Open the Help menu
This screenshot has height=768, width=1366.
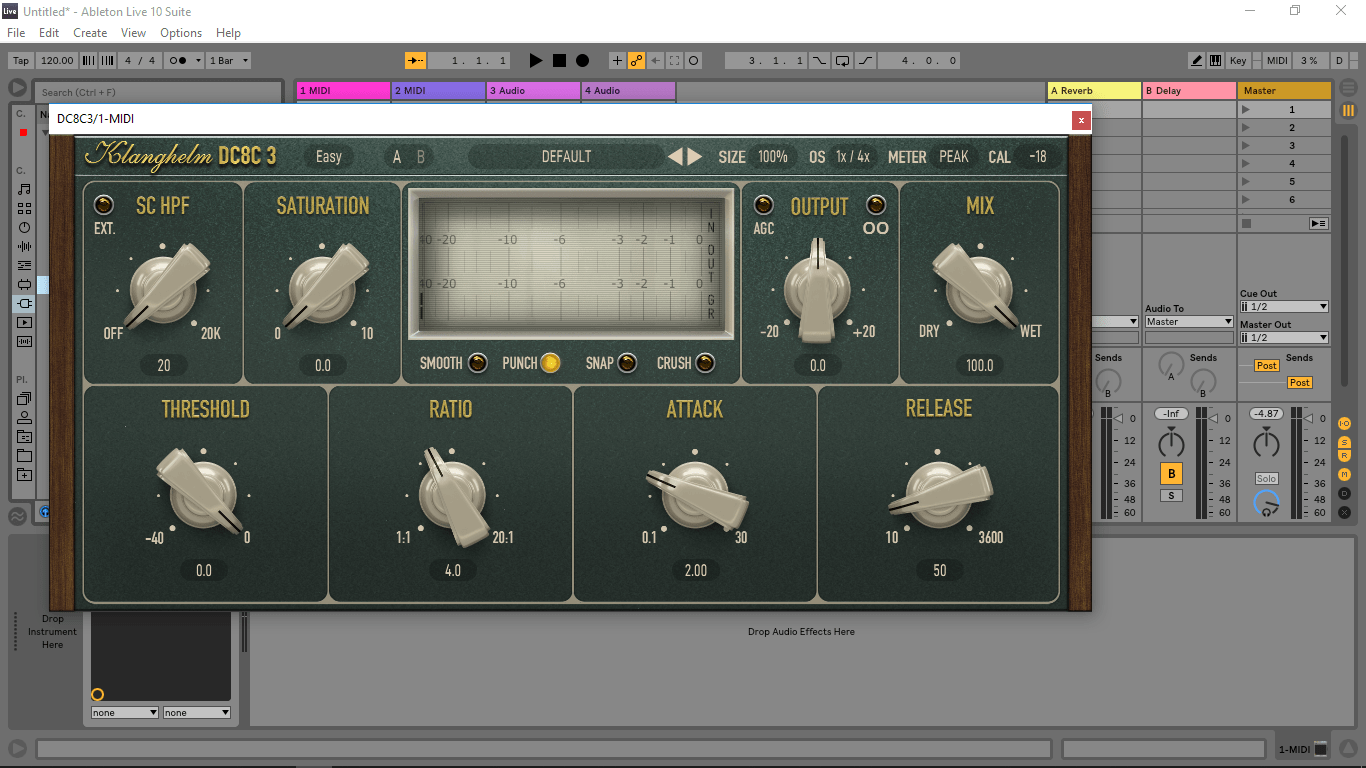228,33
